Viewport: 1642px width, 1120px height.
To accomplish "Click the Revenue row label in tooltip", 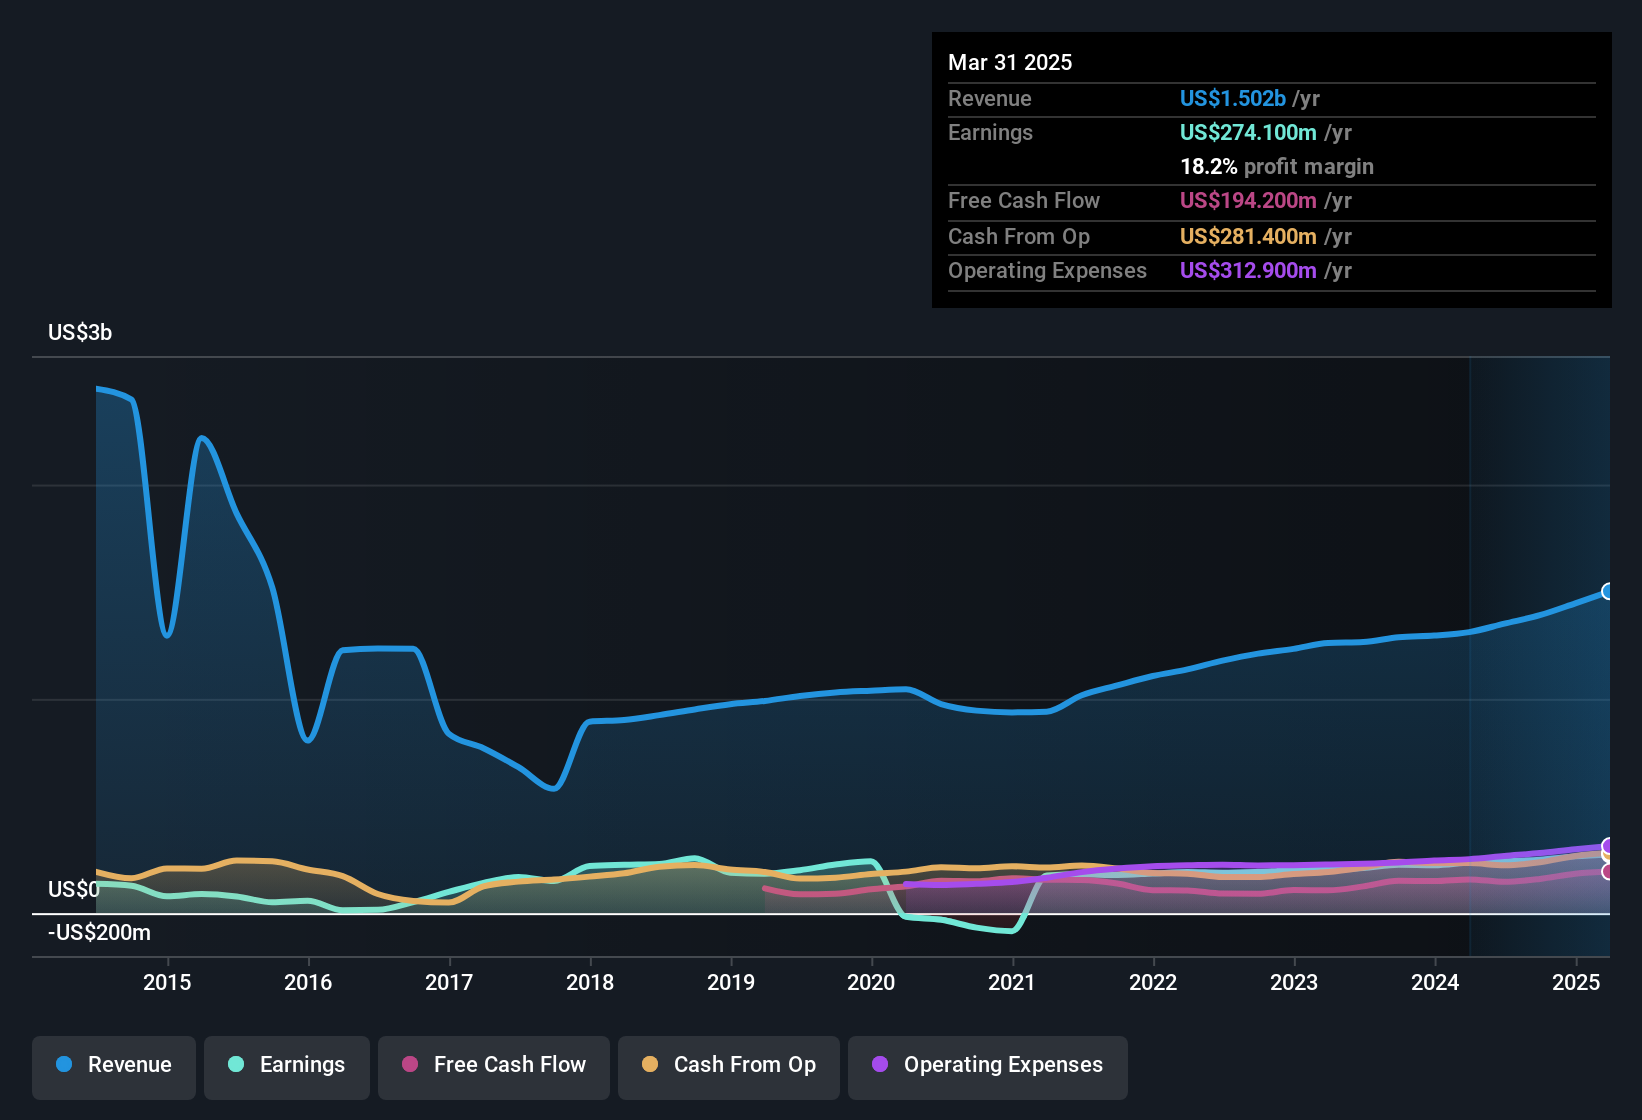I will point(990,98).
